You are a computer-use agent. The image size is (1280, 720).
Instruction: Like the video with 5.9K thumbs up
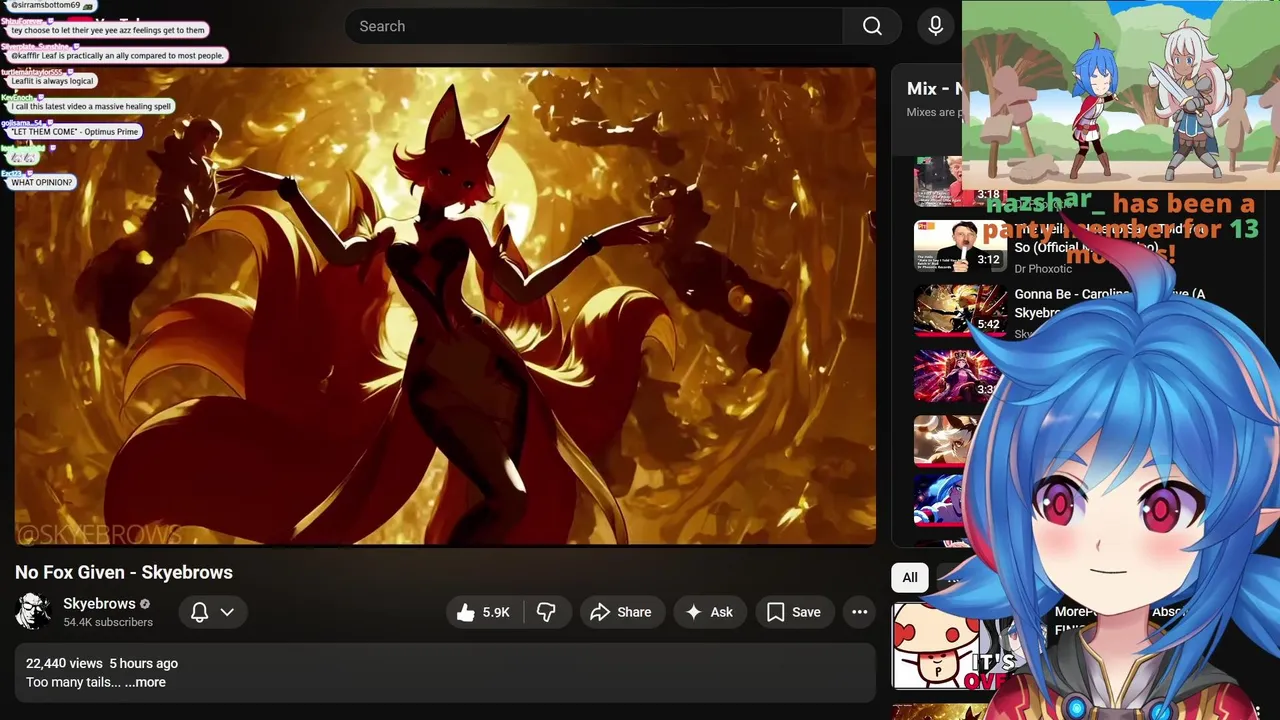click(x=484, y=612)
